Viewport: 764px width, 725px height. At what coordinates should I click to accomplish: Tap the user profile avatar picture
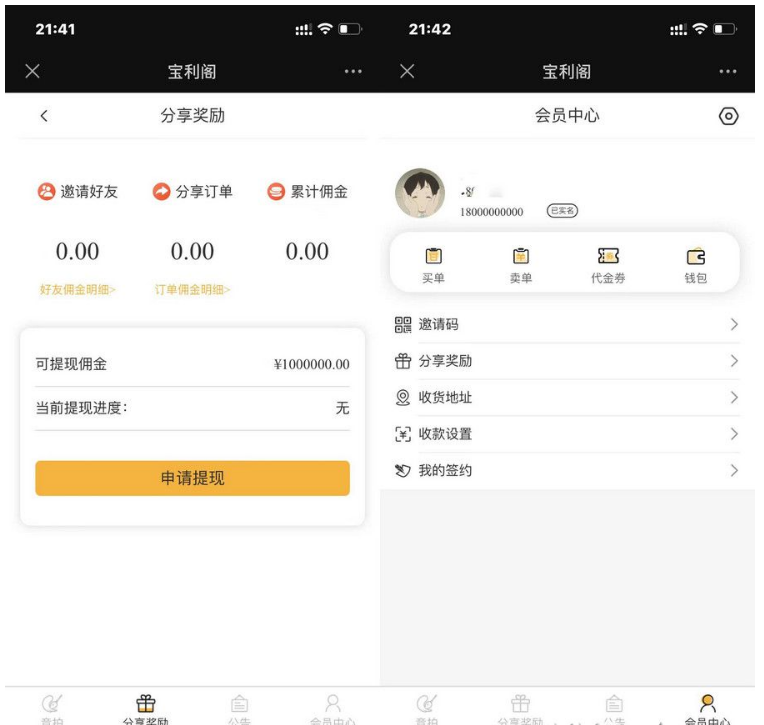tap(420, 193)
